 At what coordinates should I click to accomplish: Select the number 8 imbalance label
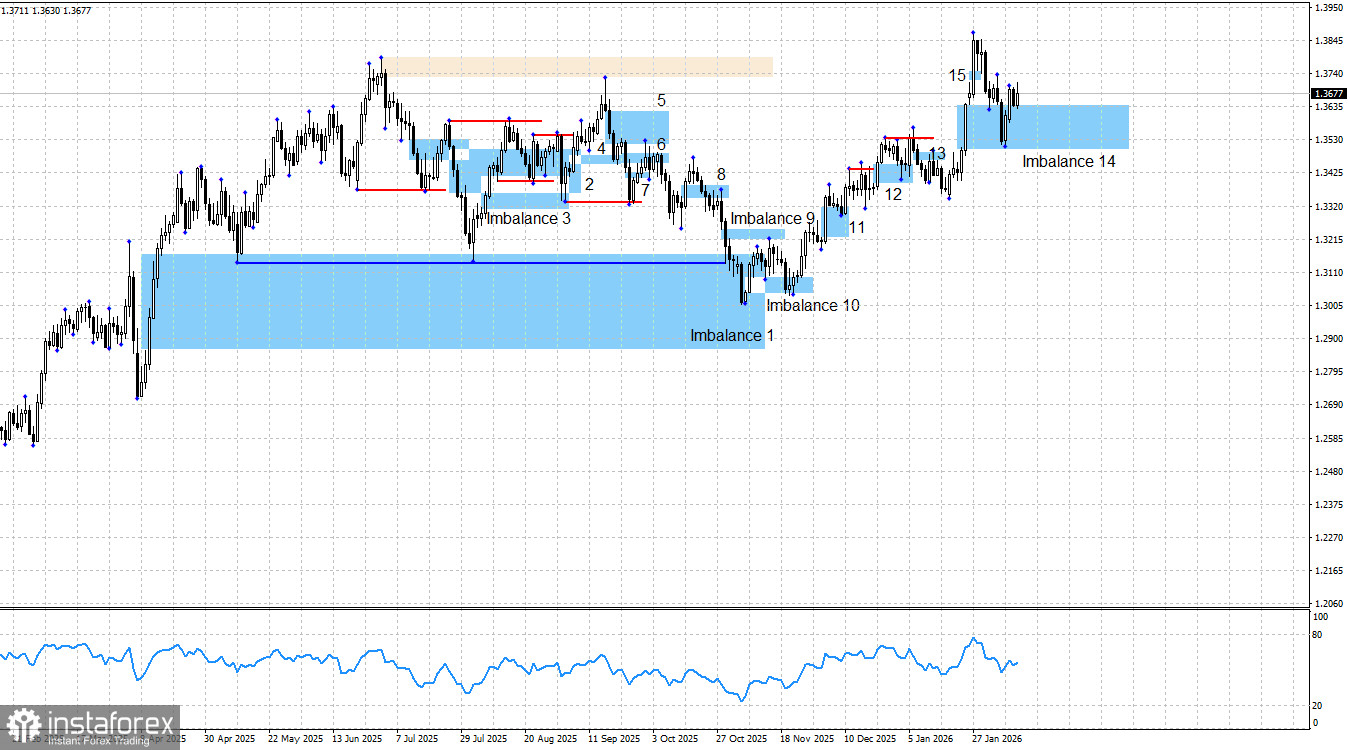pyautogui.click(x=721, y=175)
